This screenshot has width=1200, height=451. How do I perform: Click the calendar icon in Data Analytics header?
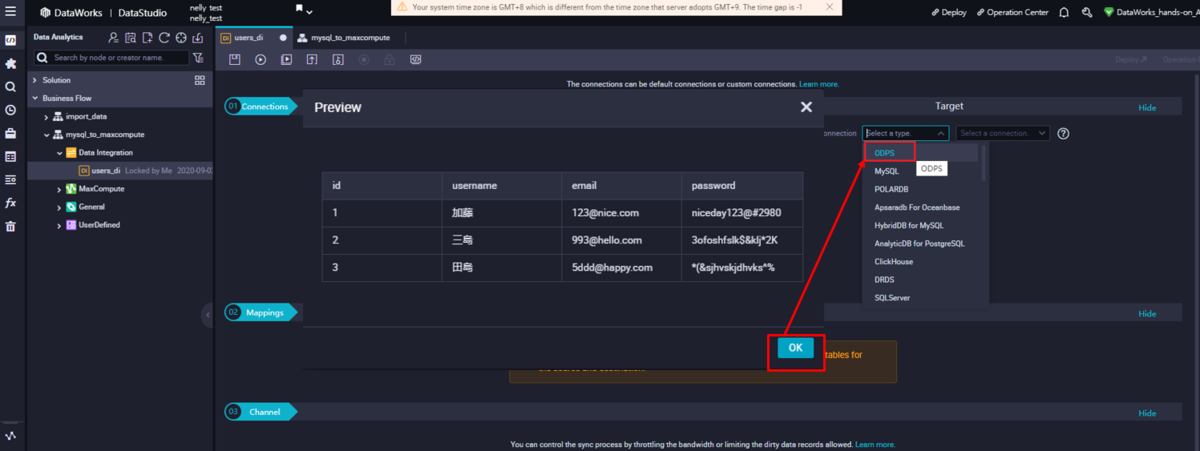[x=130, y=37]
